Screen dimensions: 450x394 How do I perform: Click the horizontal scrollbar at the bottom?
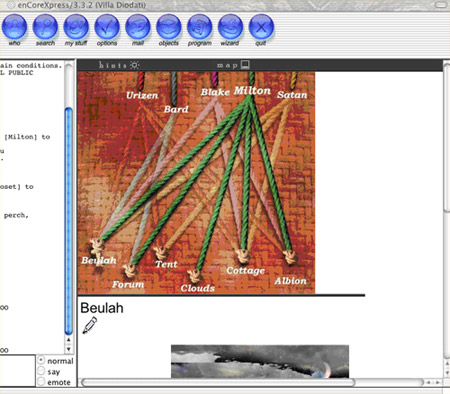tap(218, 382)
